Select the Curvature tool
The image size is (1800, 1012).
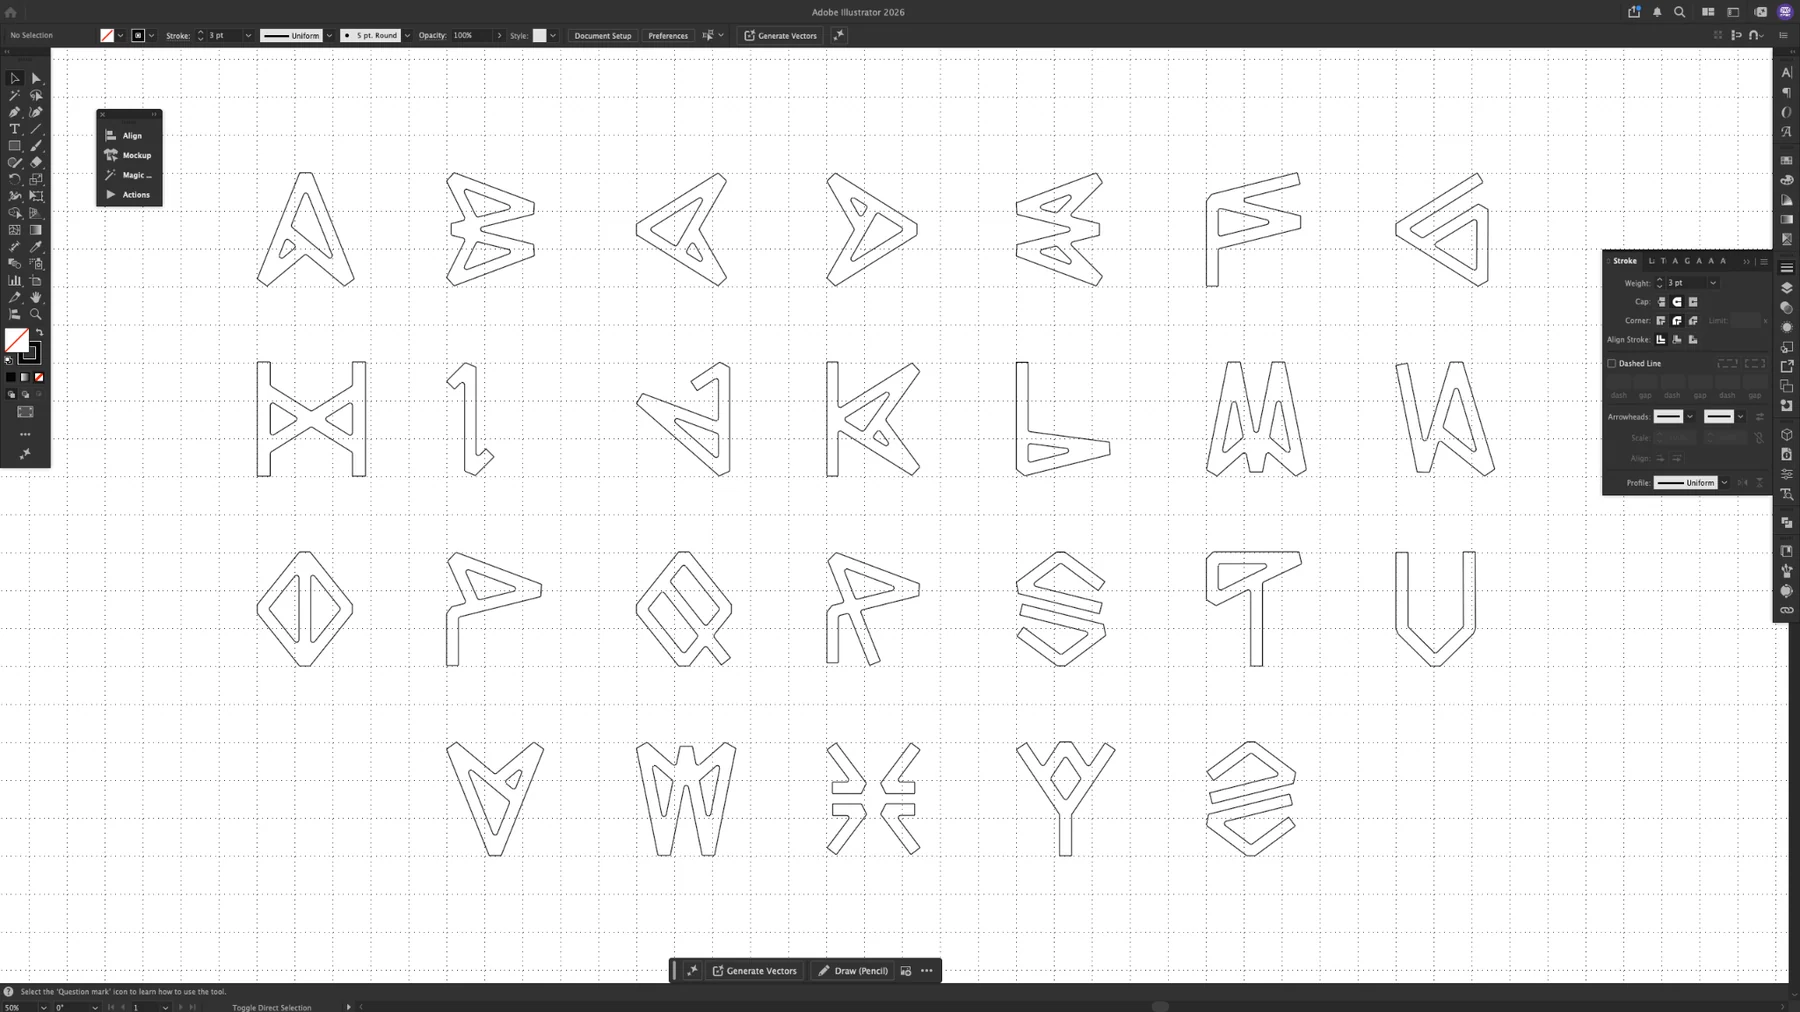[x=36, y=112]
